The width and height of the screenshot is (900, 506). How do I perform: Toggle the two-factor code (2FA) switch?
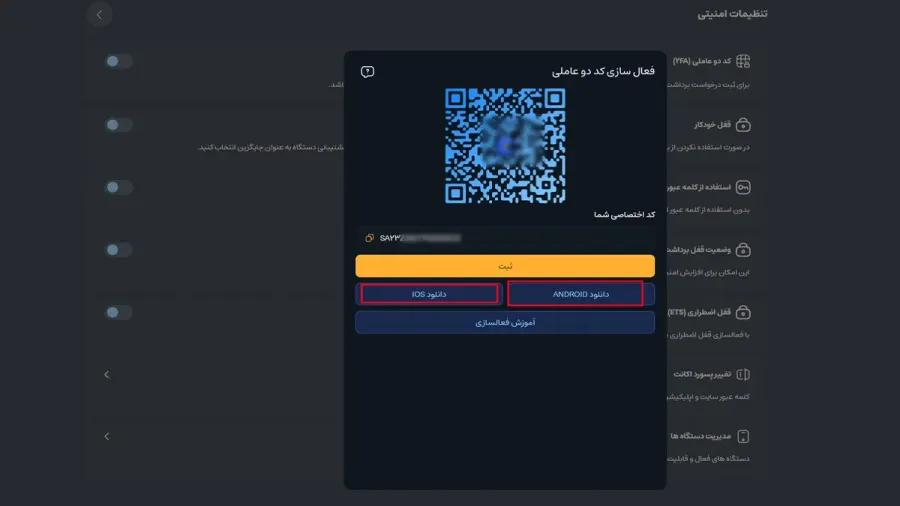[x=118, y=61]
